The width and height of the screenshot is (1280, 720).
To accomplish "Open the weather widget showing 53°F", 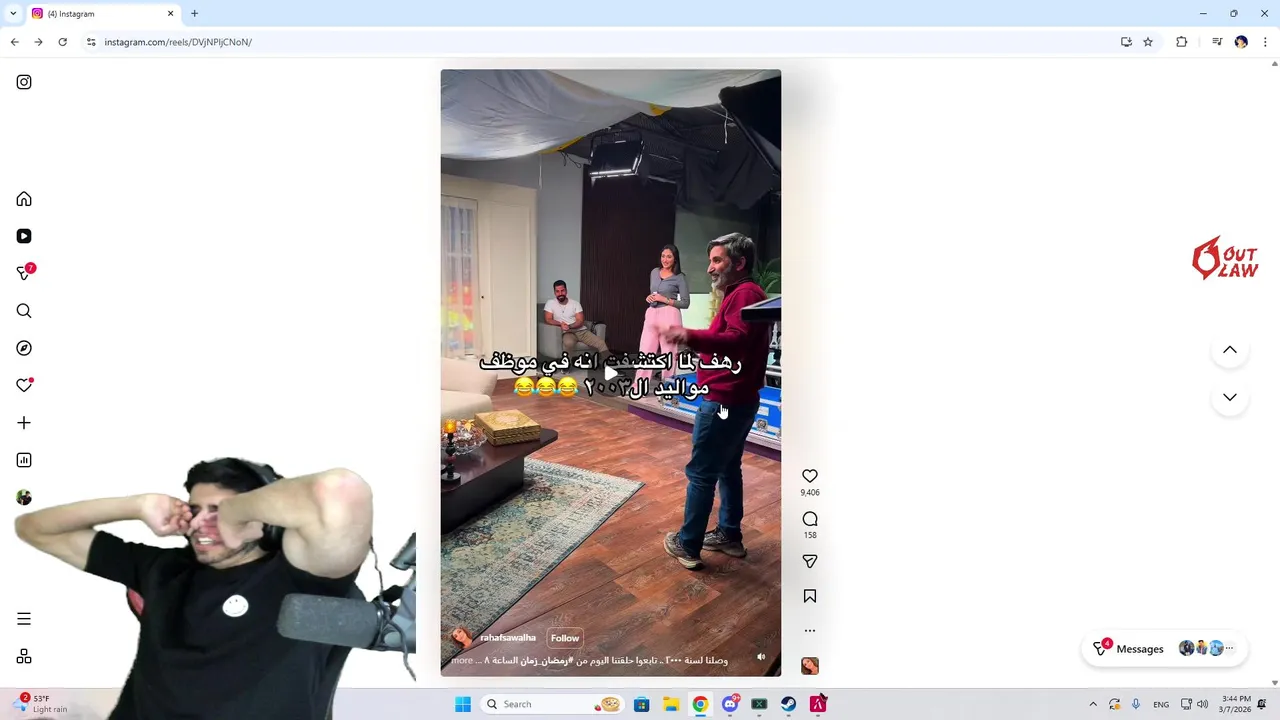I will (x=42, y=704).
